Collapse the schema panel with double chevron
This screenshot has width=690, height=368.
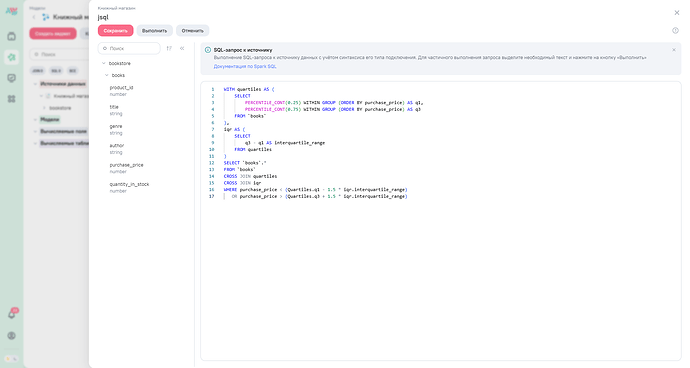[182, 48]
